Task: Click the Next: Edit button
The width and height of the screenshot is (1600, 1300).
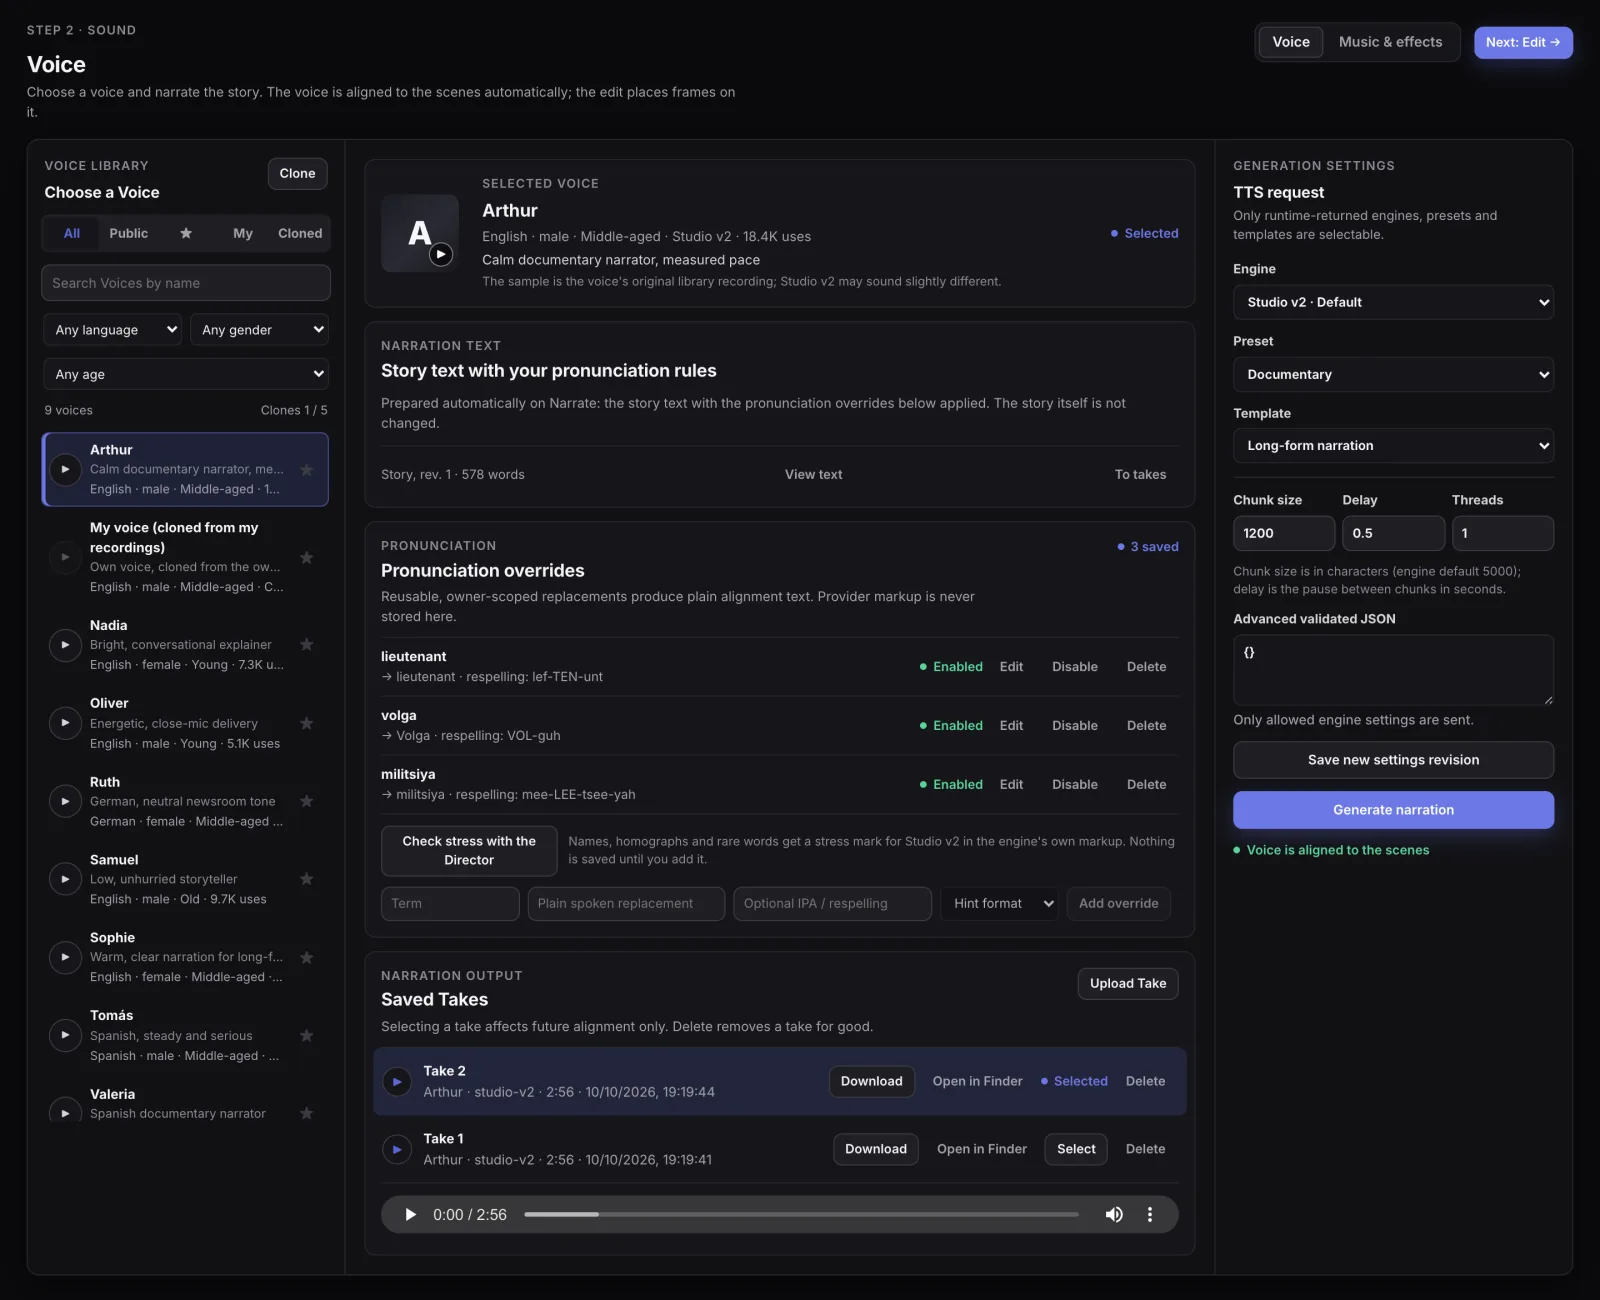Action: [1523, 42]
